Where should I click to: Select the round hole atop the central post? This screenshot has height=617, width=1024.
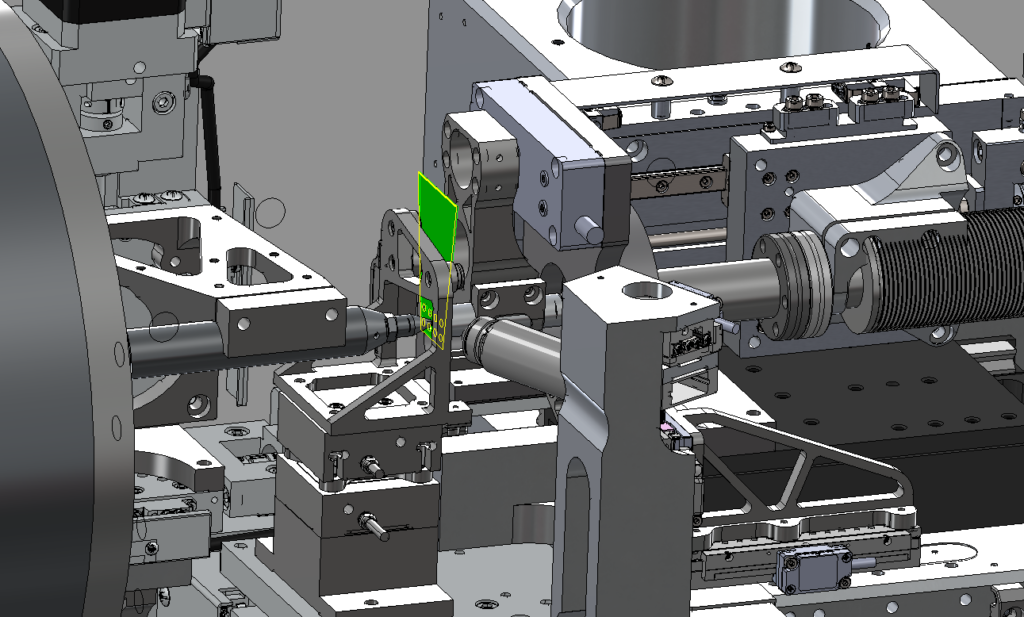pyautogui.click(x=648, y=290)
